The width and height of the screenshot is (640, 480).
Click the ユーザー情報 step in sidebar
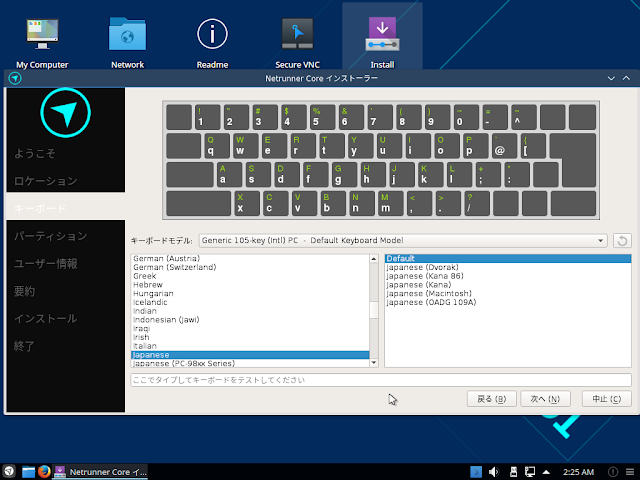pos(46,264)
